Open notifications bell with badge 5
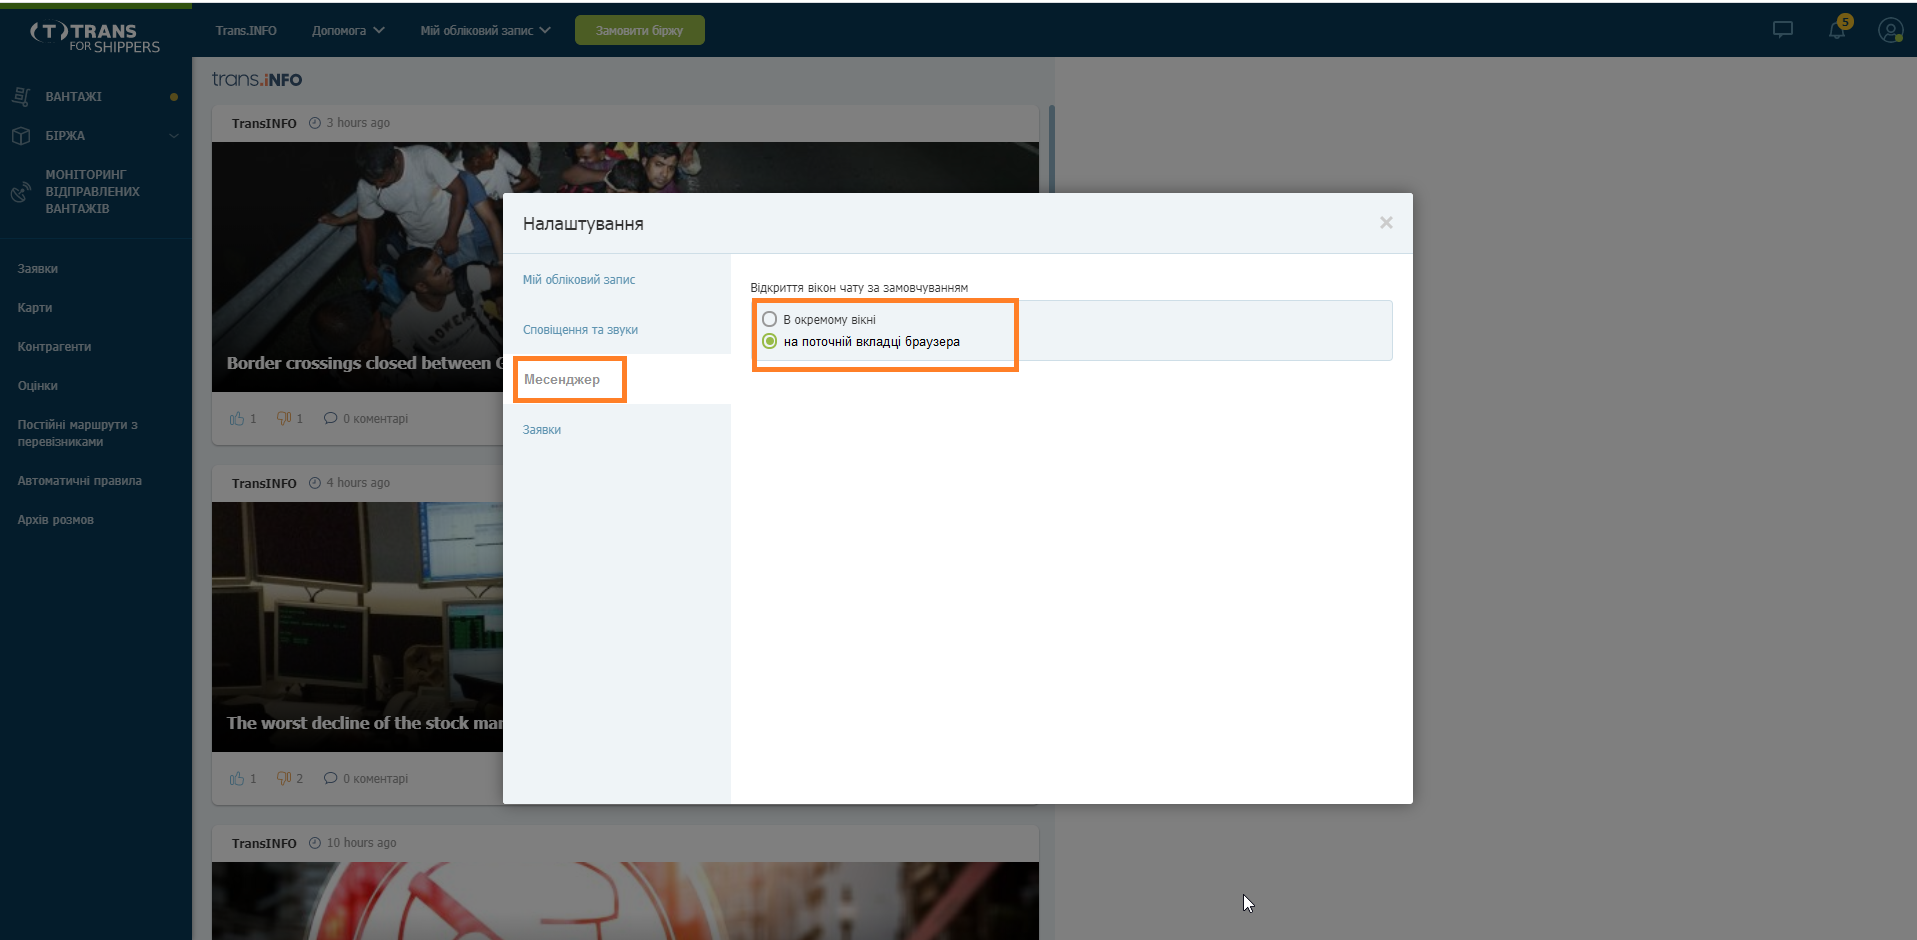 click(x=1838, y=28)
